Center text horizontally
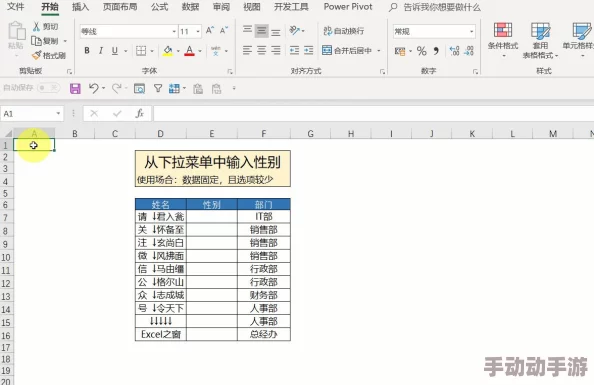 [x=261, y=50]
